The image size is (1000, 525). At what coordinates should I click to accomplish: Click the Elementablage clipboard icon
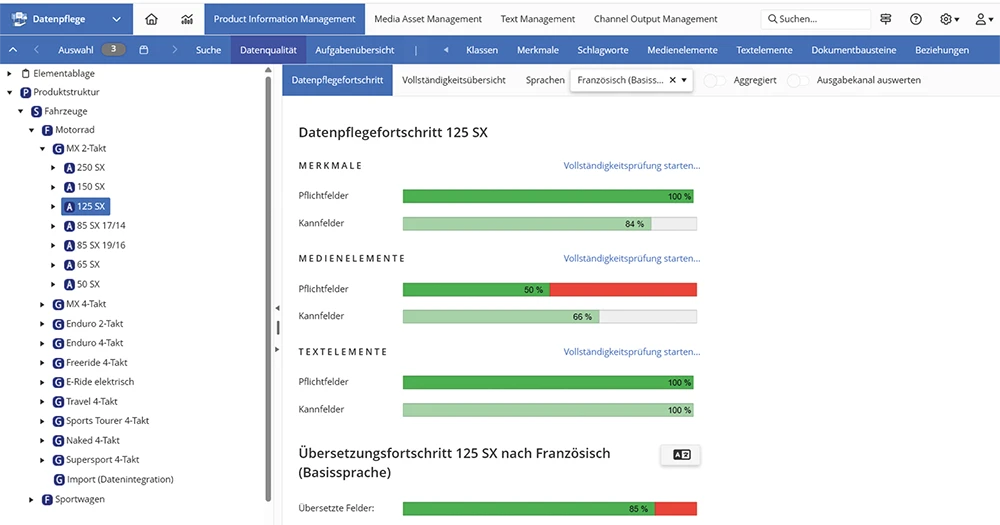click(26, 73)
